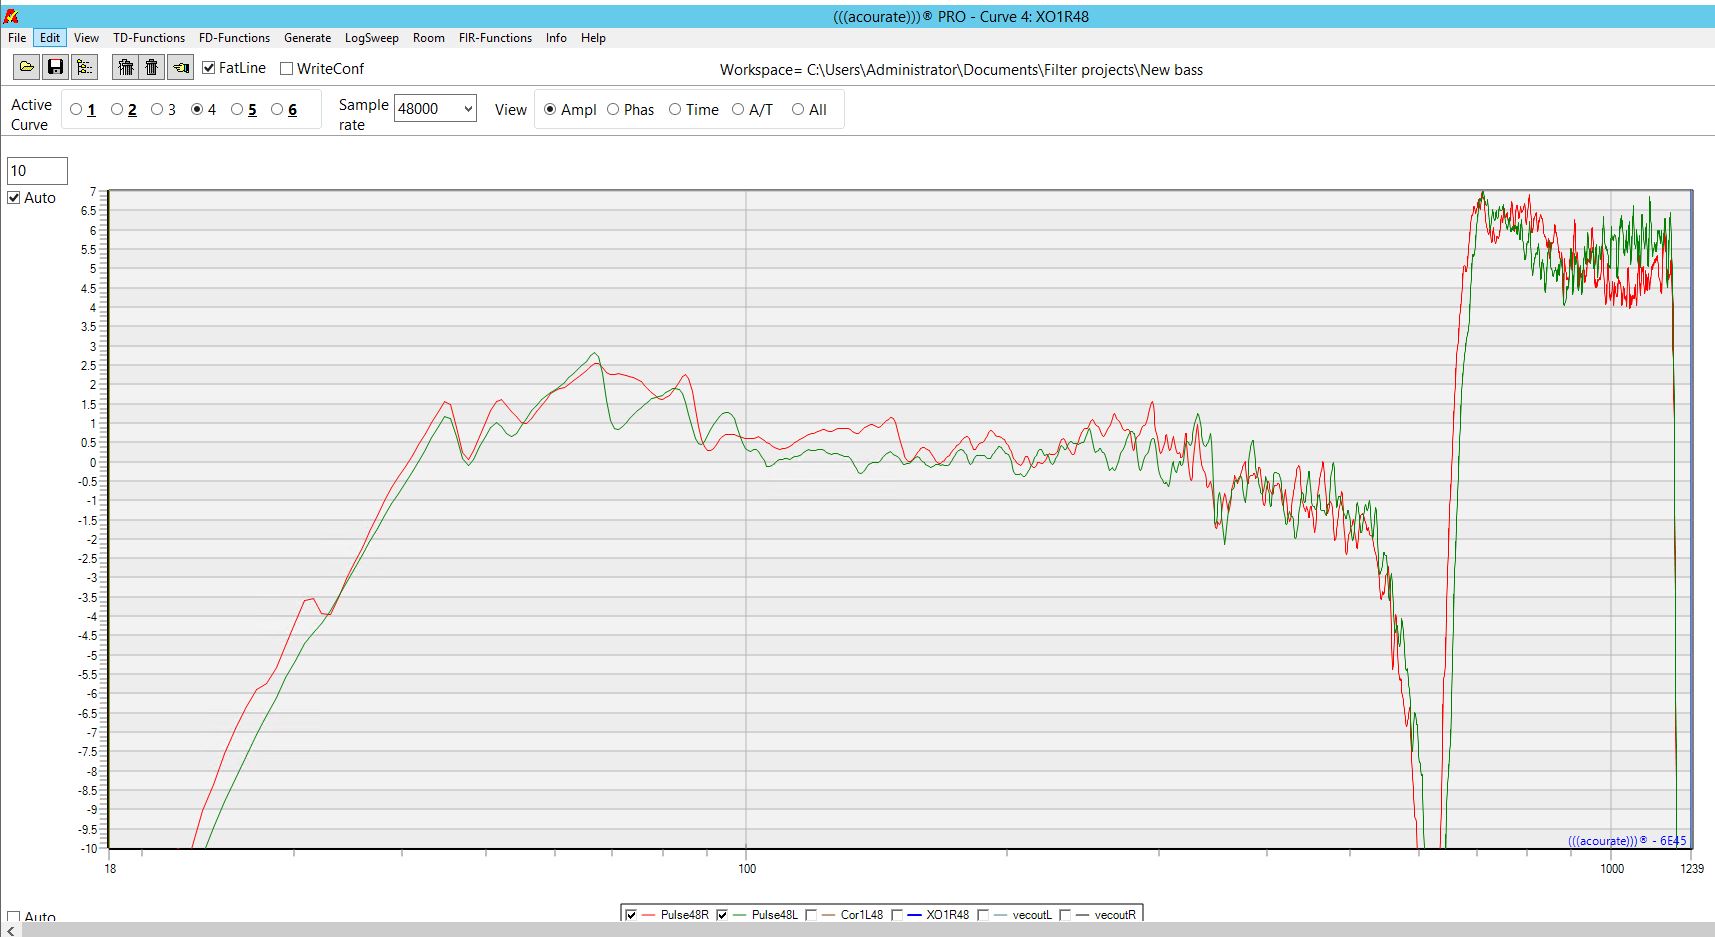1715x937 pixels.
Task: Click the workspace path text
Action: pyautogui.click(x=961, y=70)
